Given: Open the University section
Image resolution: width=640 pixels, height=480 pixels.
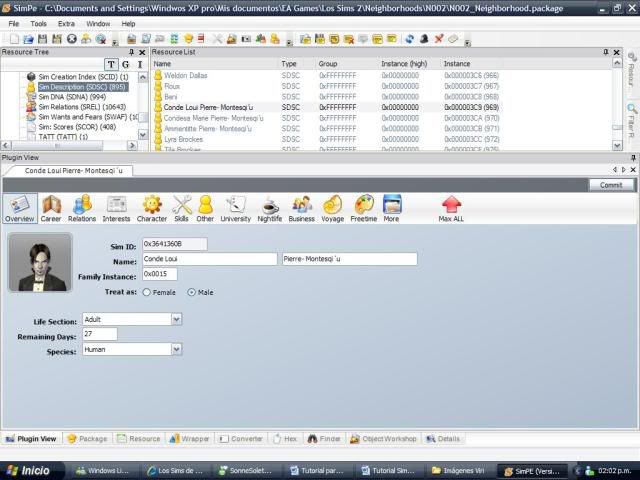Looking at the screenshot, I should click(236, 209).
